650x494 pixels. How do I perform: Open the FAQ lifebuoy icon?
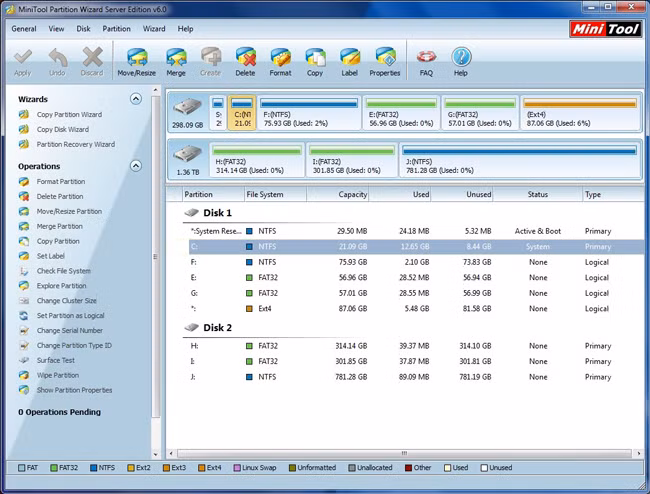coord(427,61)
